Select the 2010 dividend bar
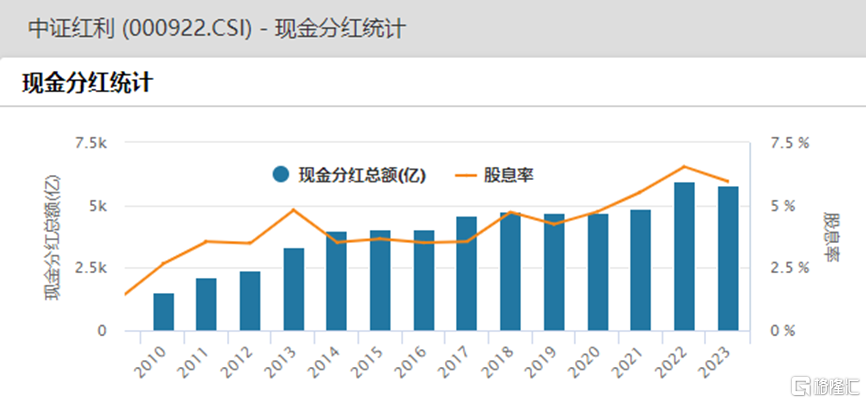 tap(163, 312)
